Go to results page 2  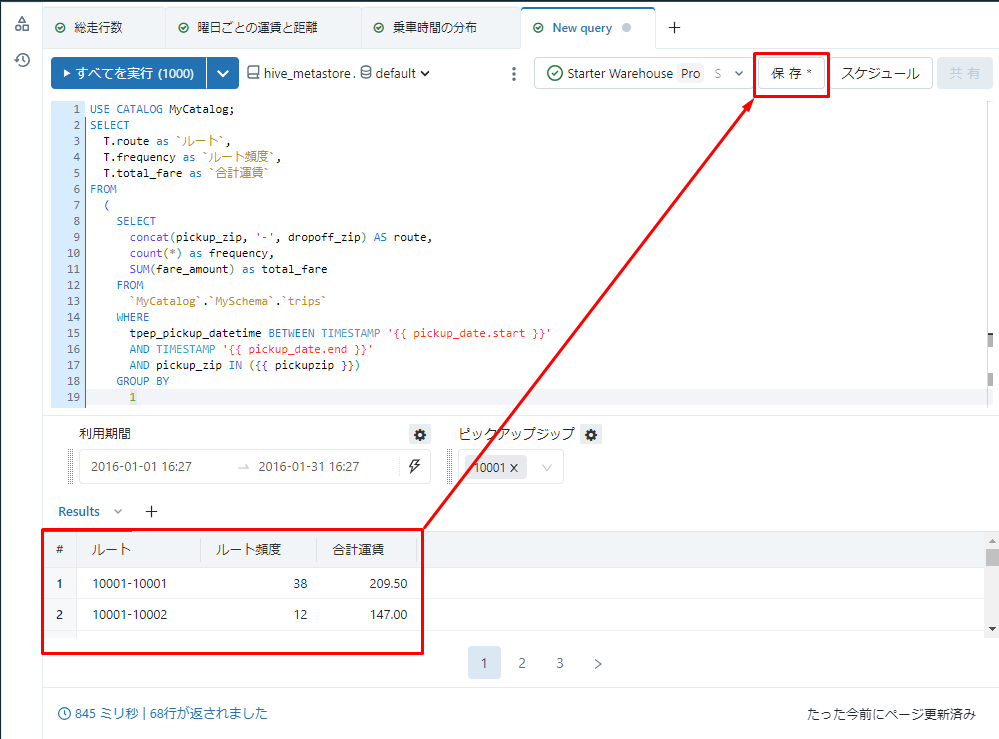point(522,663)
